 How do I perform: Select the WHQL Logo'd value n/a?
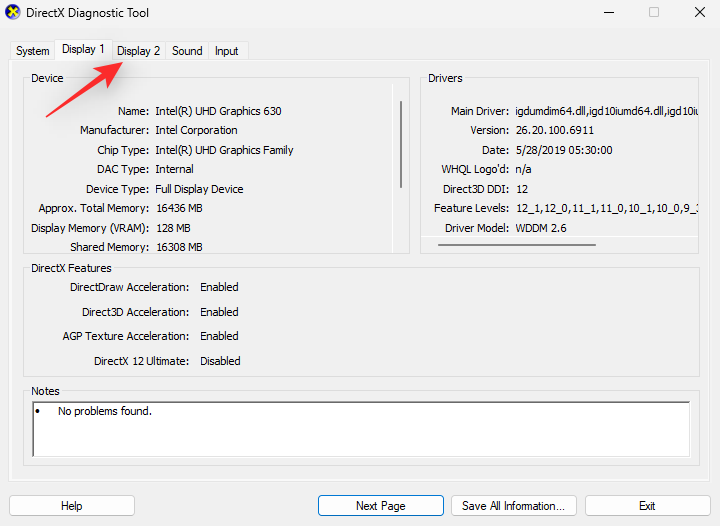point(523,169)
